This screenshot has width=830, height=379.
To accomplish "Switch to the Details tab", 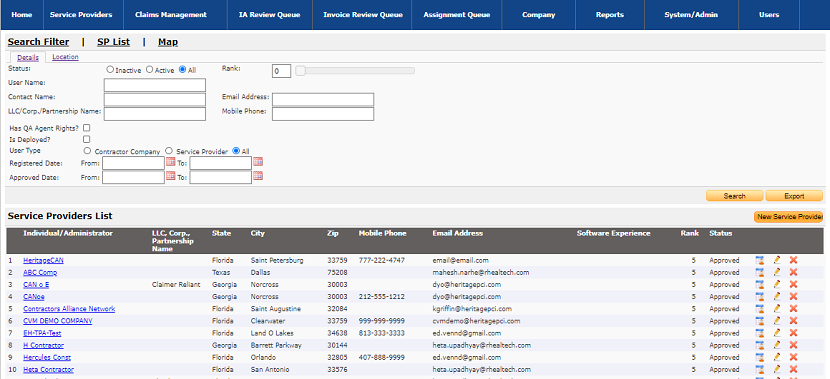I will pyautogui.click(x=28, y=58).
